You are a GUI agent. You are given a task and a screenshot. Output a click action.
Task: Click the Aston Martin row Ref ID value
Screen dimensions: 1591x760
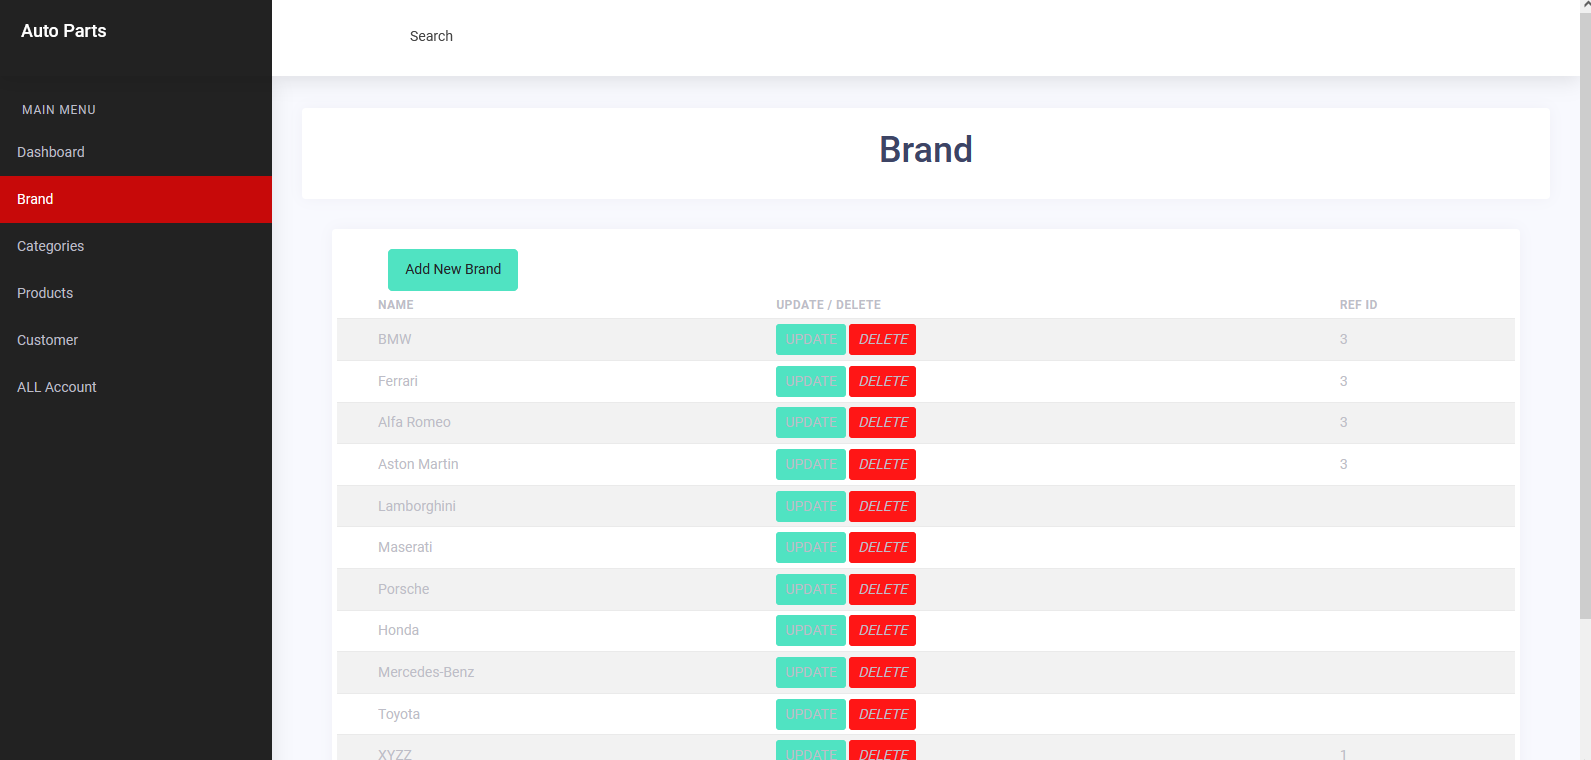click(1344, 464)
